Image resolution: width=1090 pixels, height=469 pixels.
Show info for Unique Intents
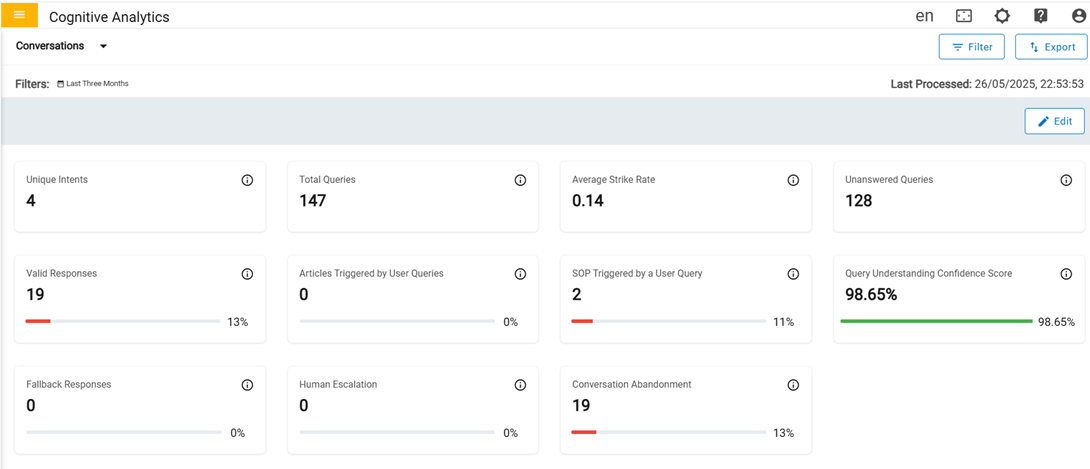click(x=247, y=180)
